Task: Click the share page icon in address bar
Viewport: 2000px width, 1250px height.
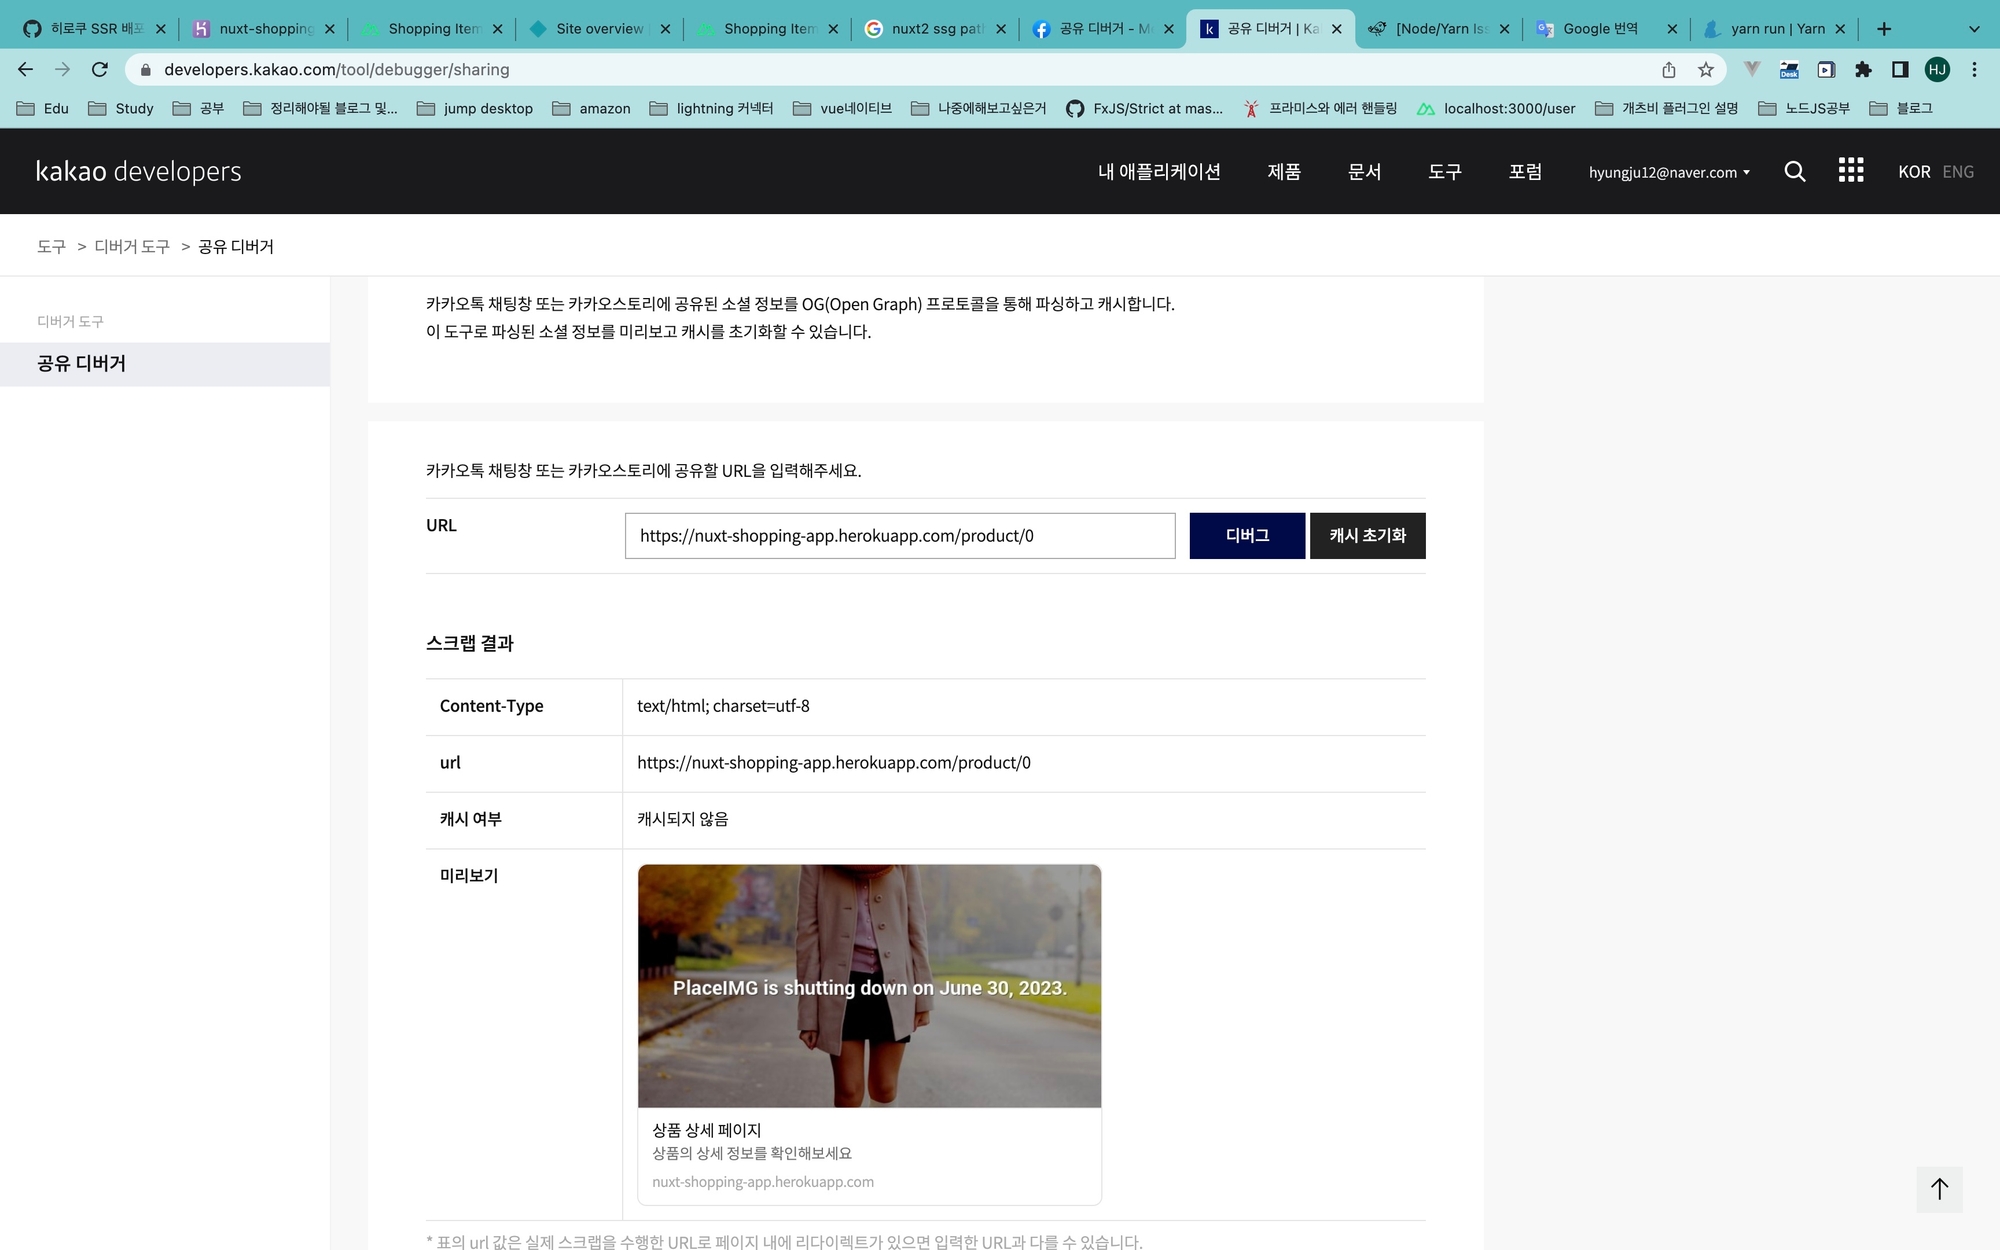Action: pyautogui.click(x=1669, y=69)
